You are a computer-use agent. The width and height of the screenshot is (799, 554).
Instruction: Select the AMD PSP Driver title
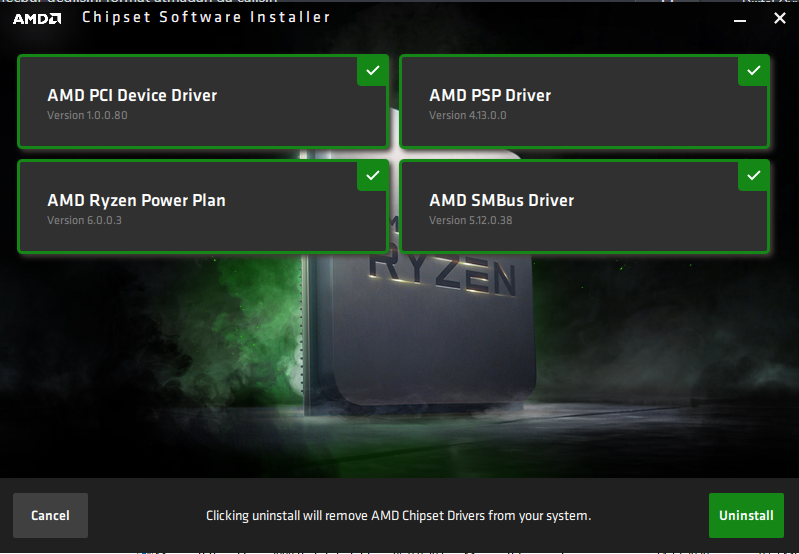490,95
